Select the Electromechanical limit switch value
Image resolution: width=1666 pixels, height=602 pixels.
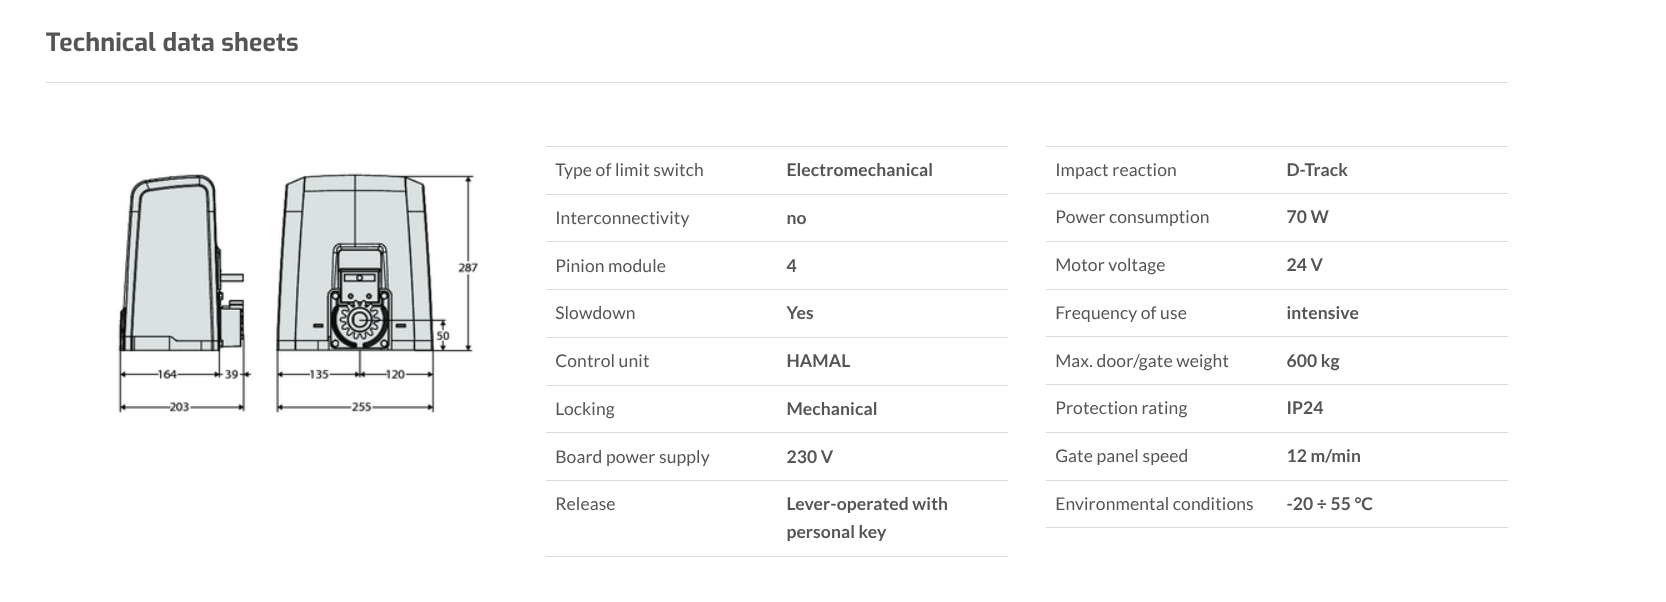(x=859, y=170)
